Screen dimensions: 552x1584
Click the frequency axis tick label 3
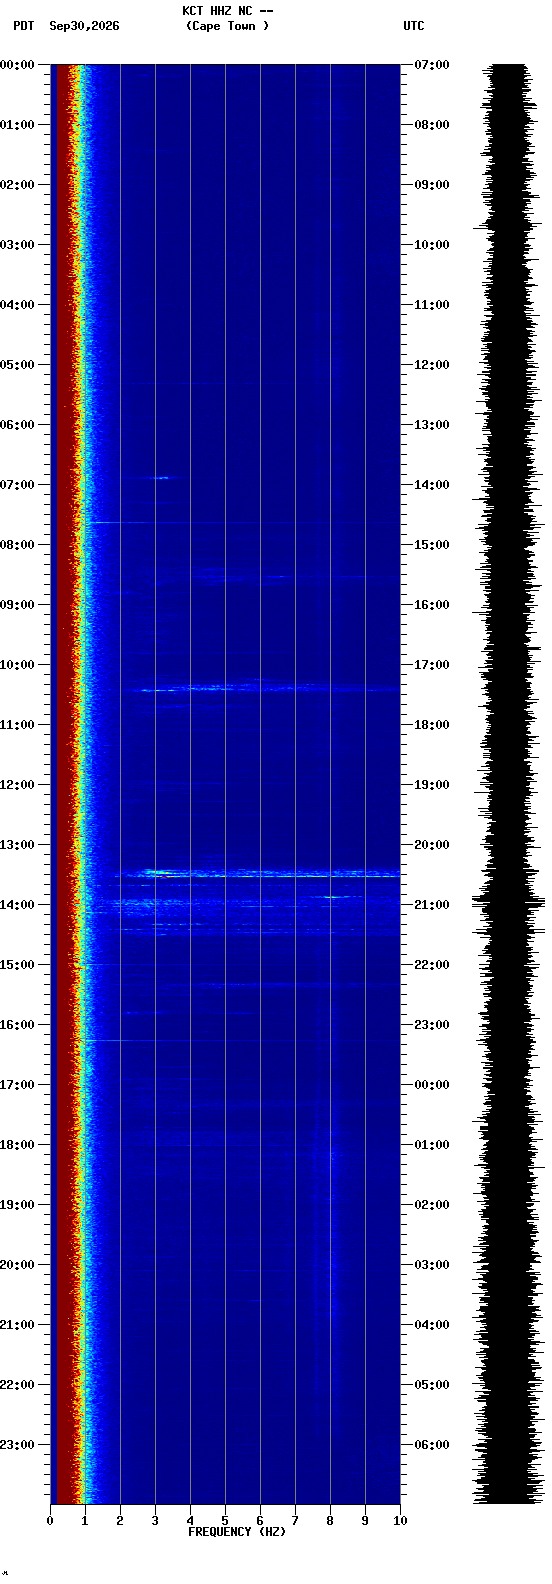[x=155, y=1521]
